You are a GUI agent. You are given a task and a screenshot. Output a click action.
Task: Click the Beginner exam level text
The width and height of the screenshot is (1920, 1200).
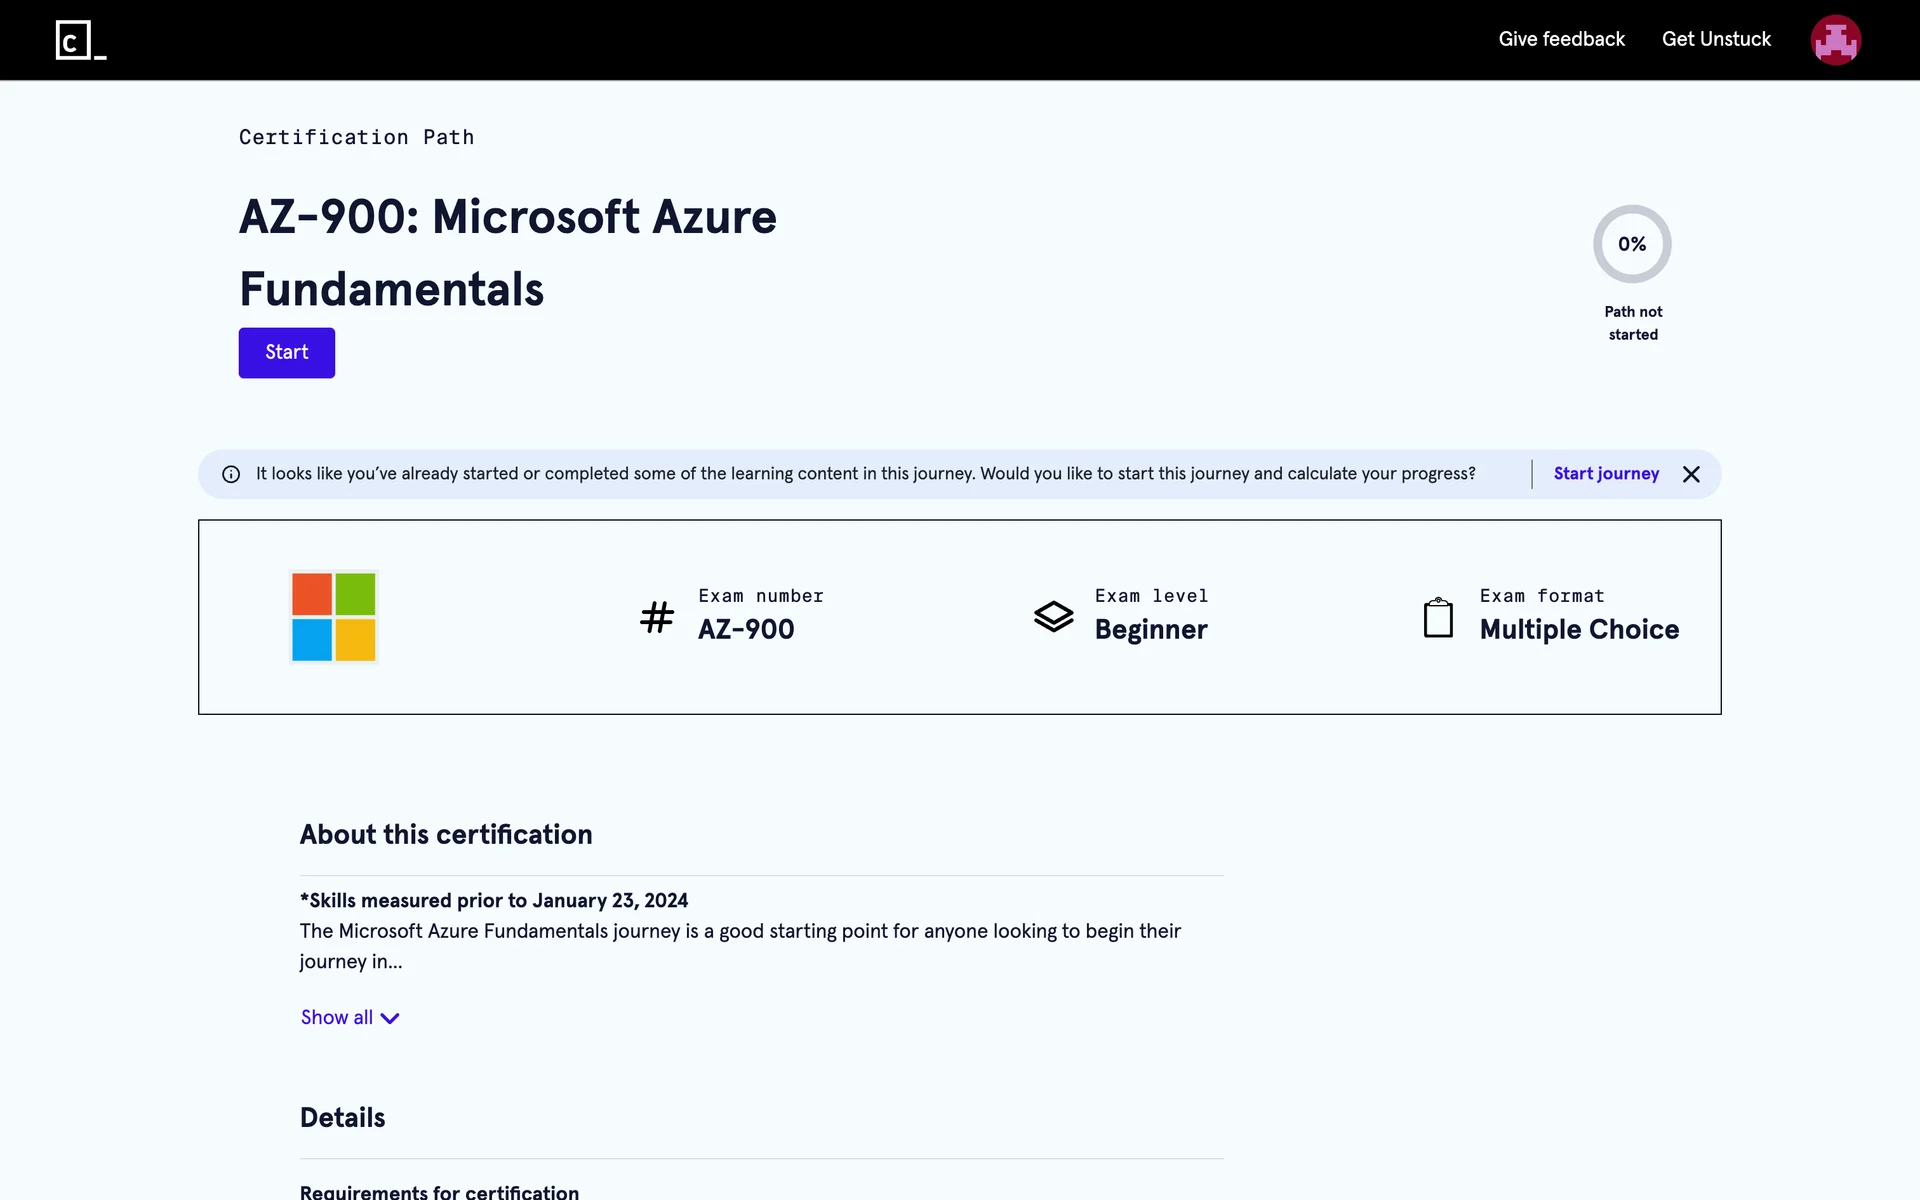(x=1151, y=629)
